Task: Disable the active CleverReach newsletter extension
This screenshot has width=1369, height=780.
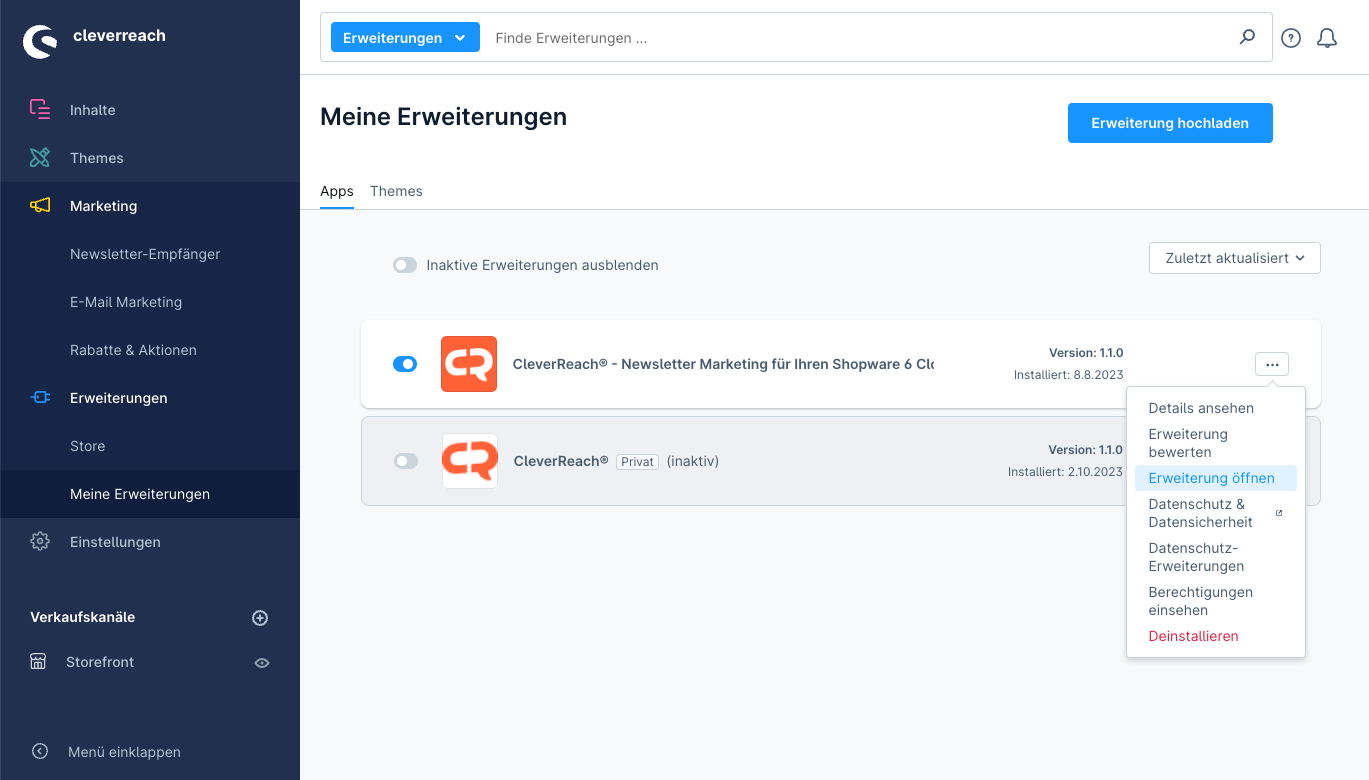Action: 405,364
